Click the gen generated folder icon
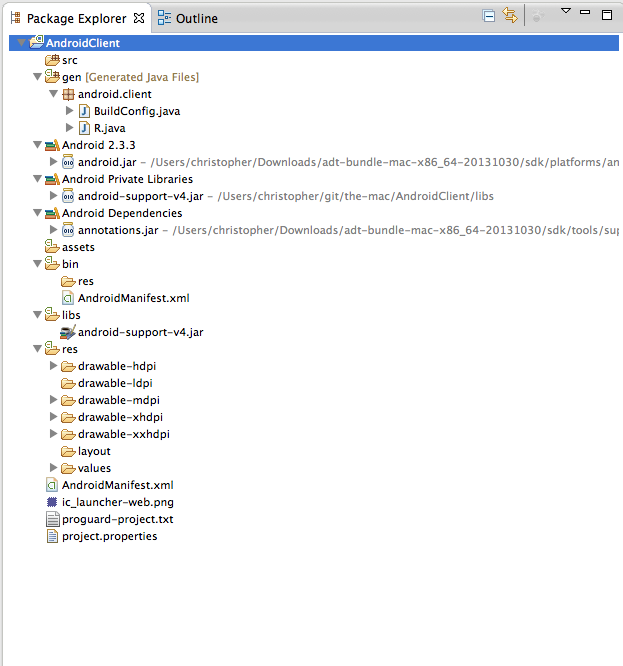Image resolution: width=623 pixels, height=666 pixels. 52,76
